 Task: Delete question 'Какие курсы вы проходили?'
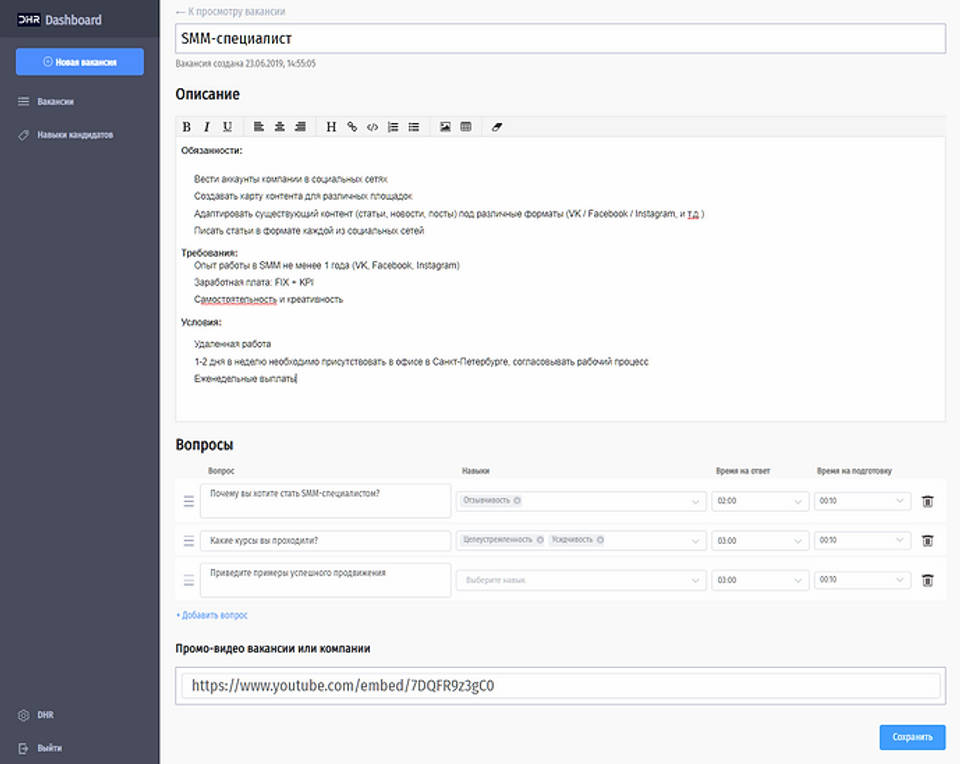pos(928,541)
